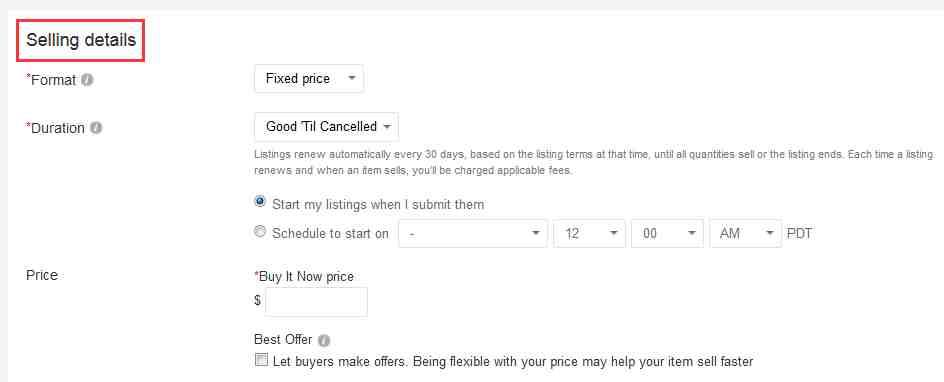Click the Best Offer label text

point(284,340)
